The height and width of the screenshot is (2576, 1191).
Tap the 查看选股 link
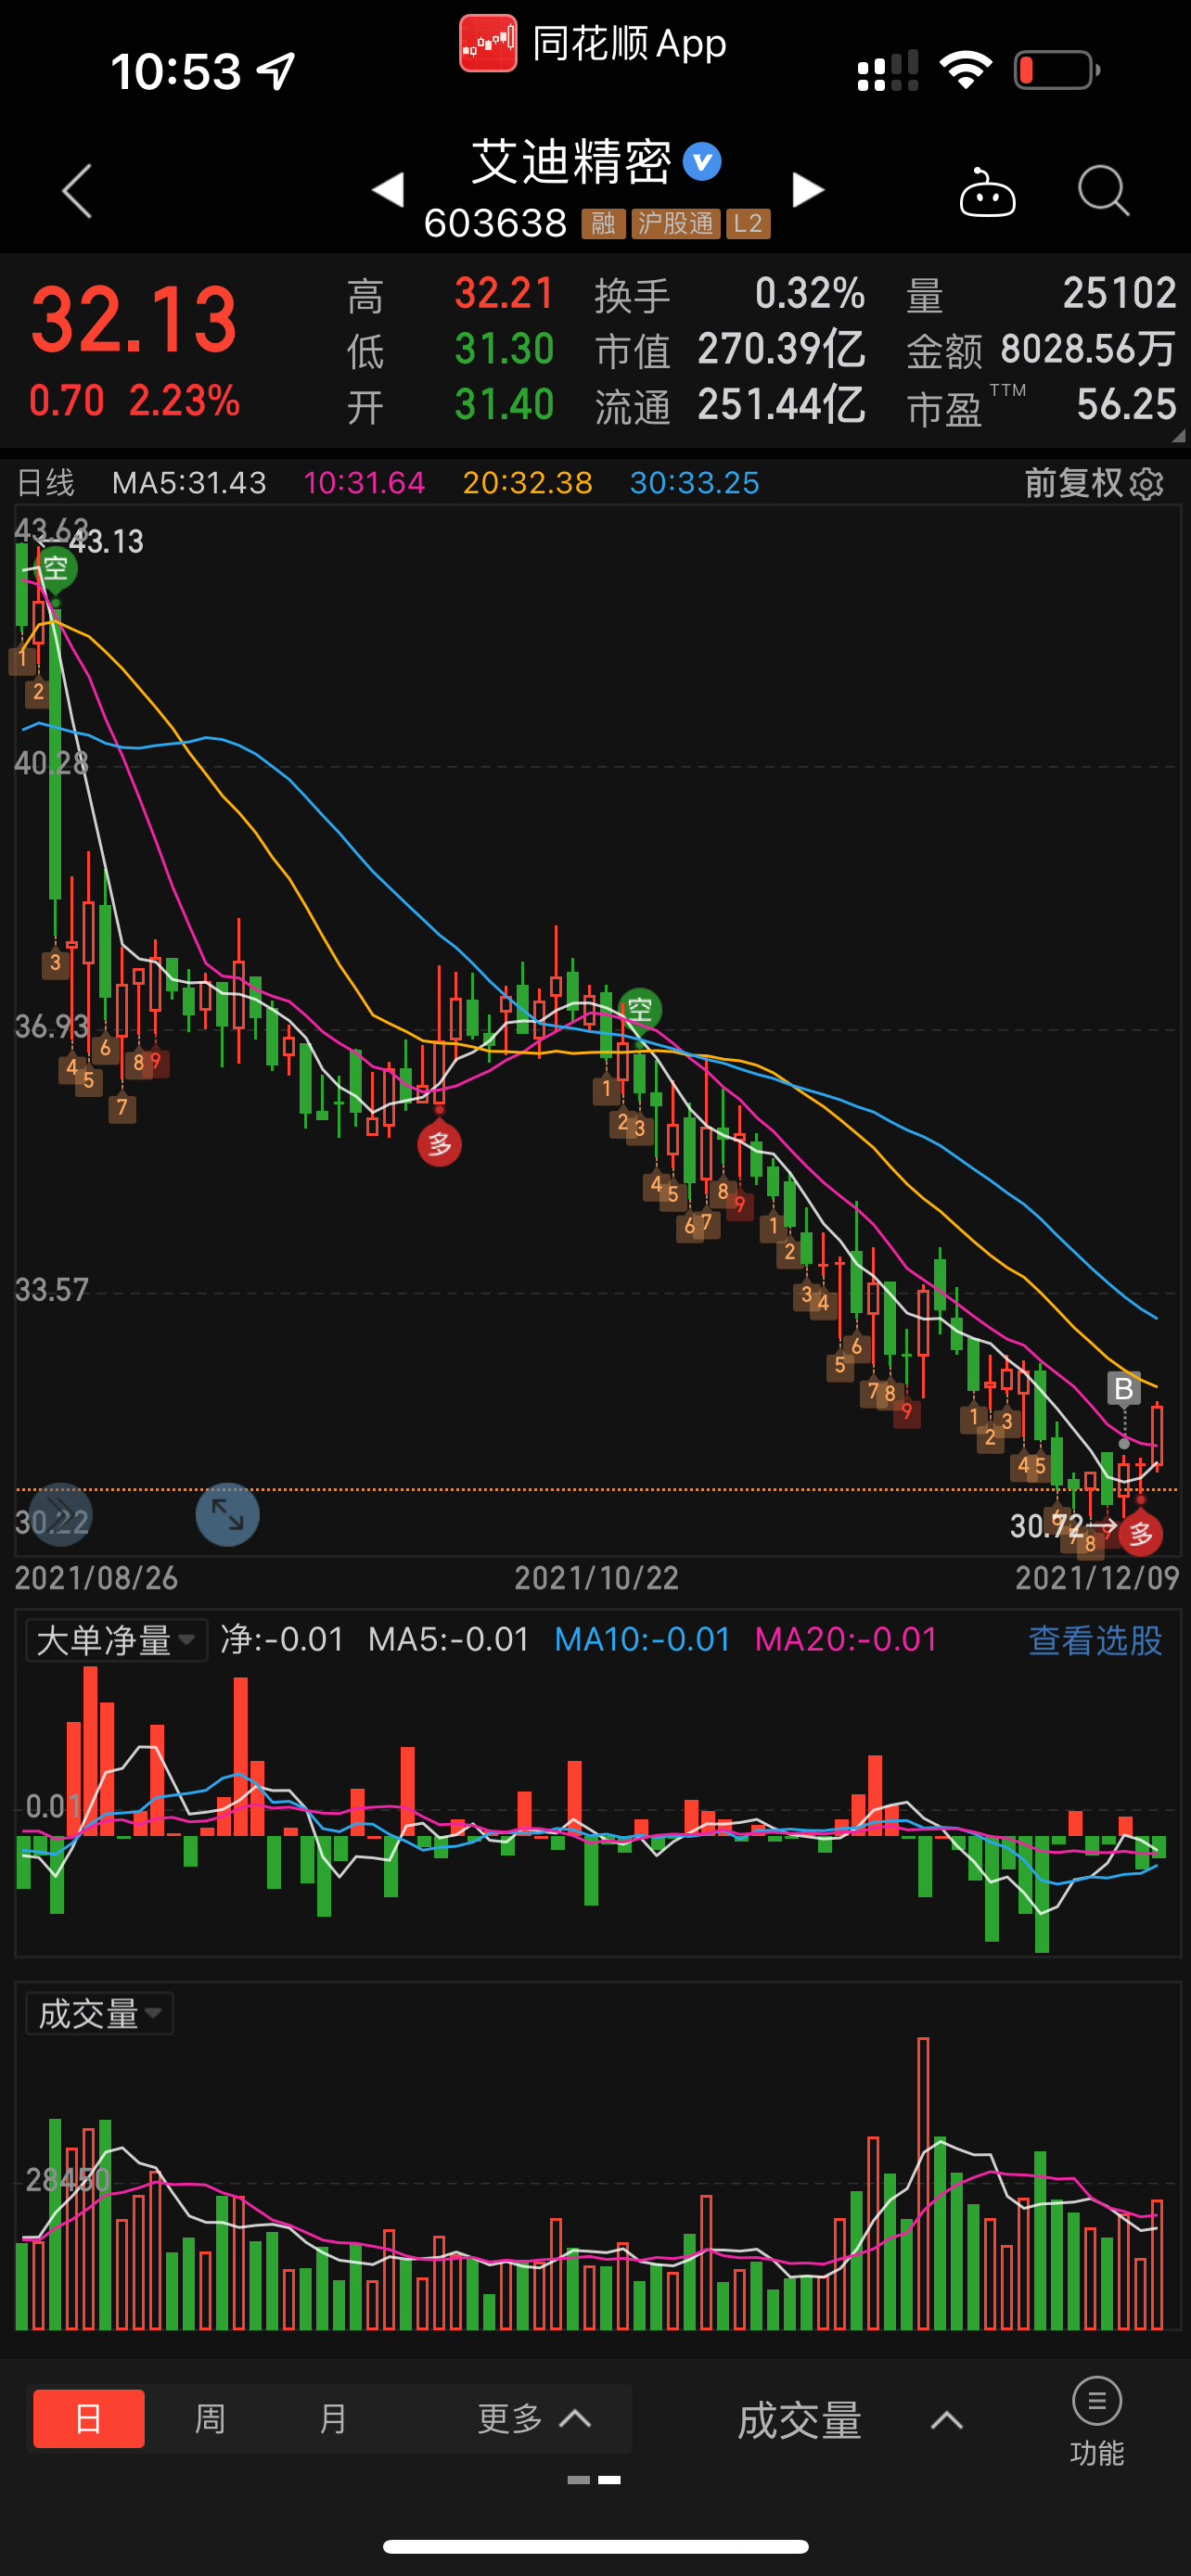pyautogui.click(x=1095, y=1640)
